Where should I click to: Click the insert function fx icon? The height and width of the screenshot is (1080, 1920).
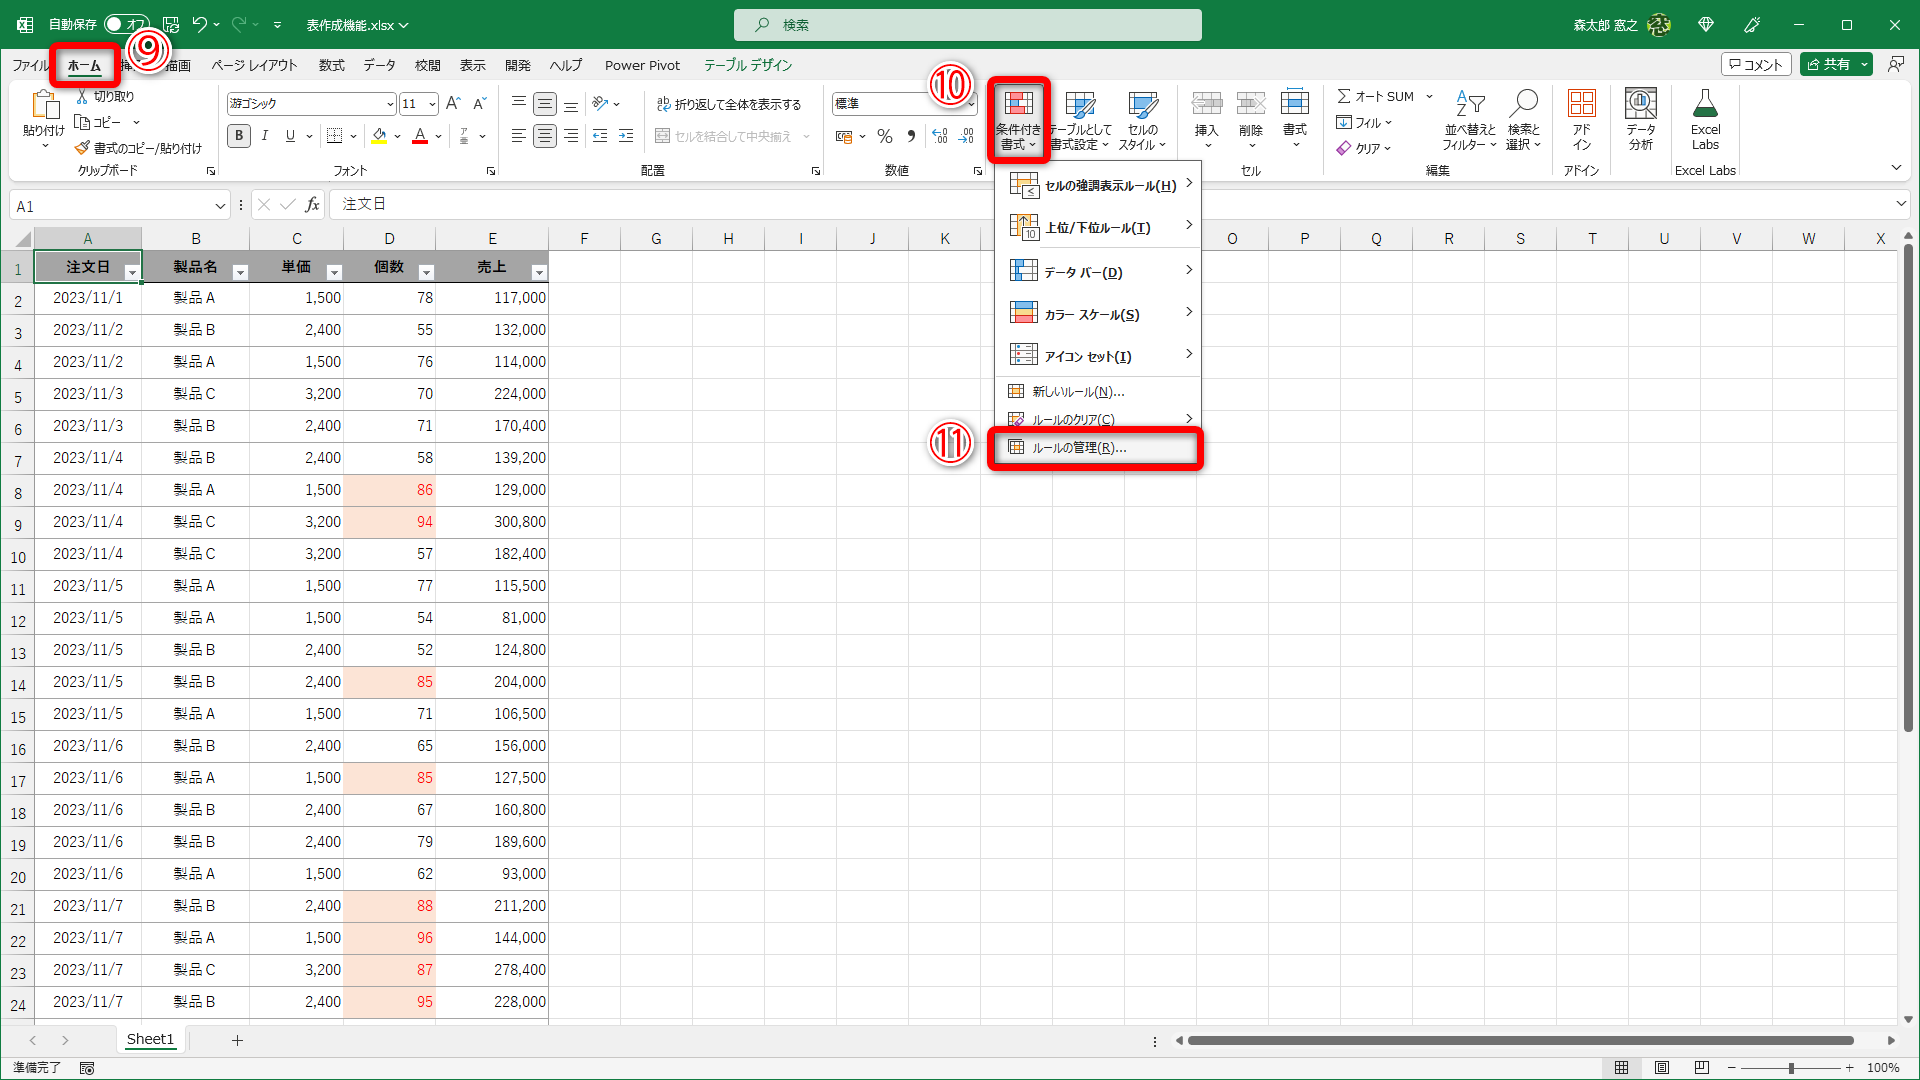(313, 205)
